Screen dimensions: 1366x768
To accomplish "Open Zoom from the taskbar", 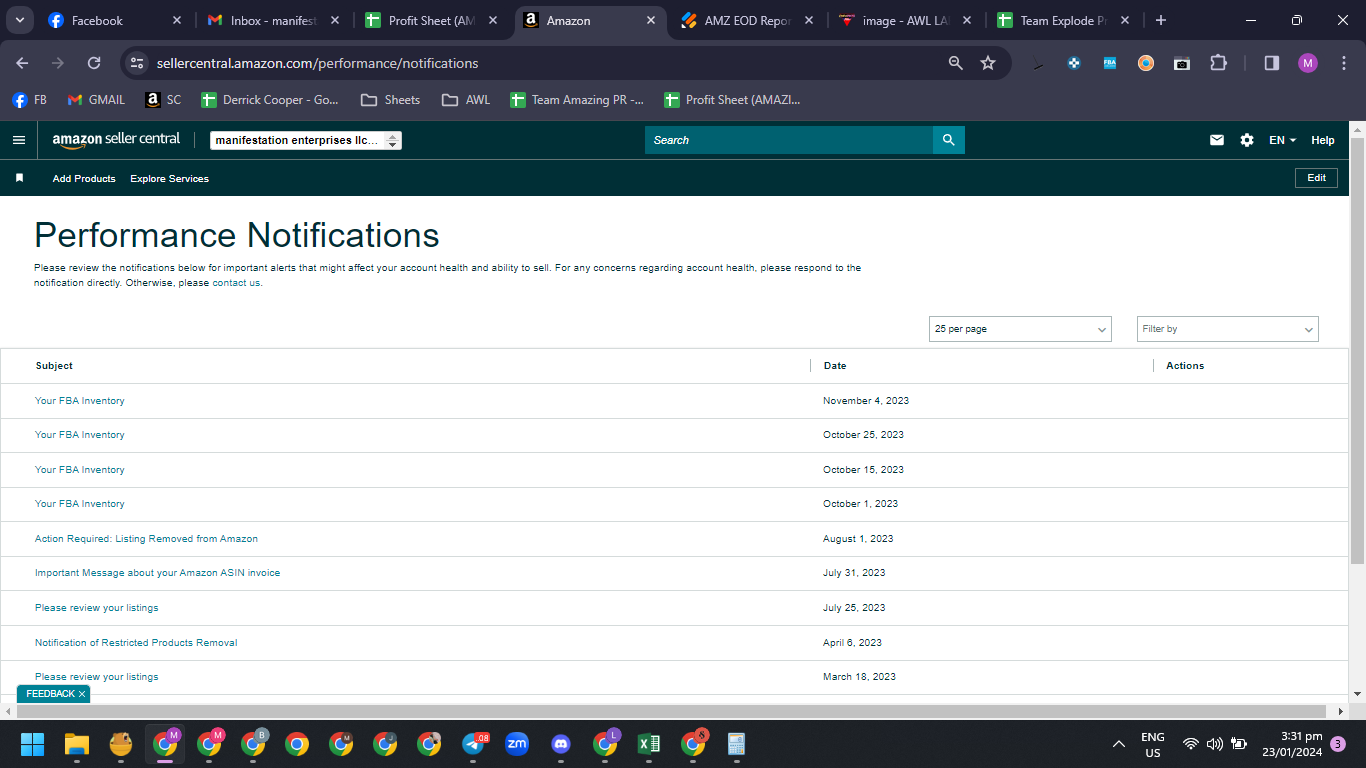I will tap(517, 744).
